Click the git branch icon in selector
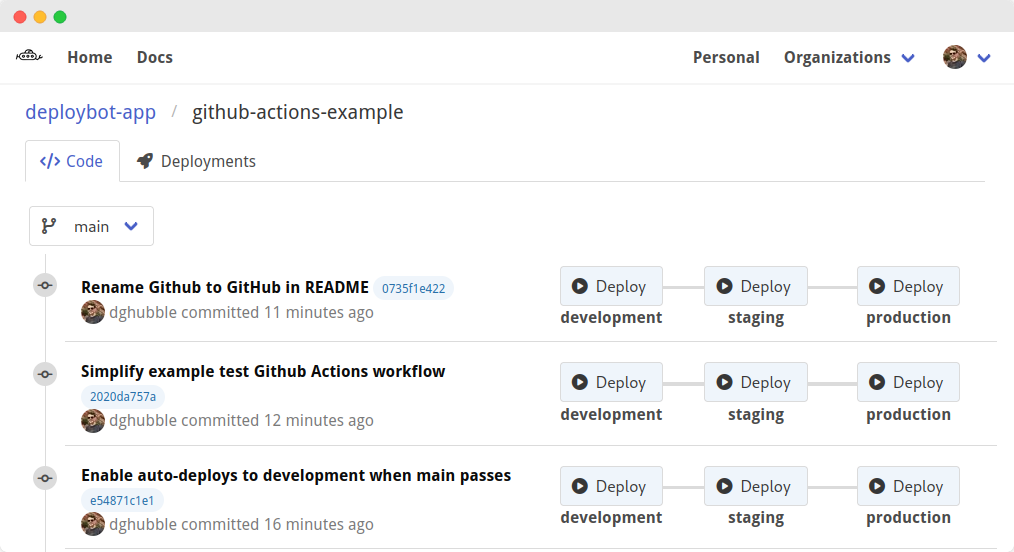 49,226
